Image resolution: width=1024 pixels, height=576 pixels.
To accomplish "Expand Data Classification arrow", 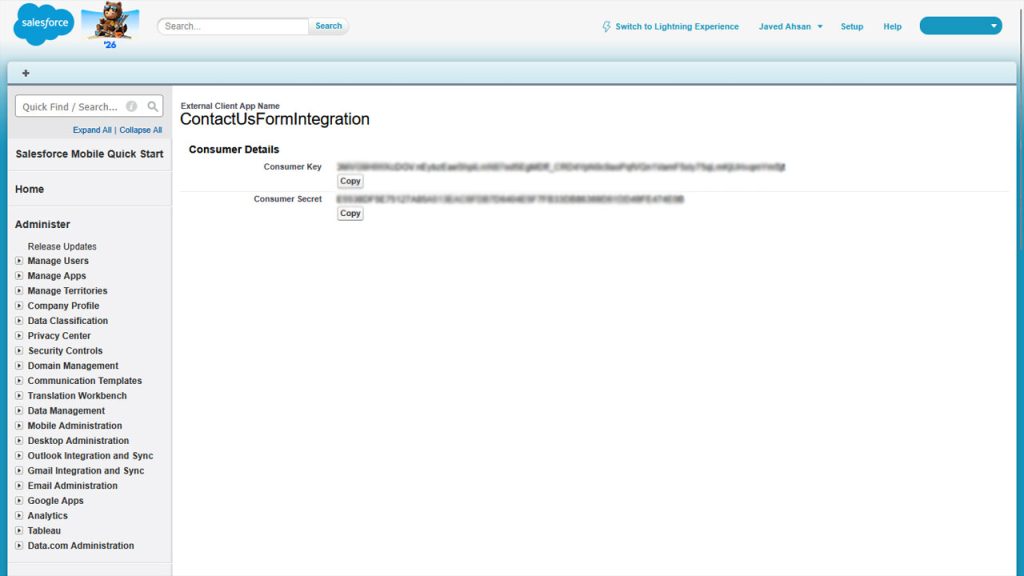I will pyautogui.click(x=19, y=321).
